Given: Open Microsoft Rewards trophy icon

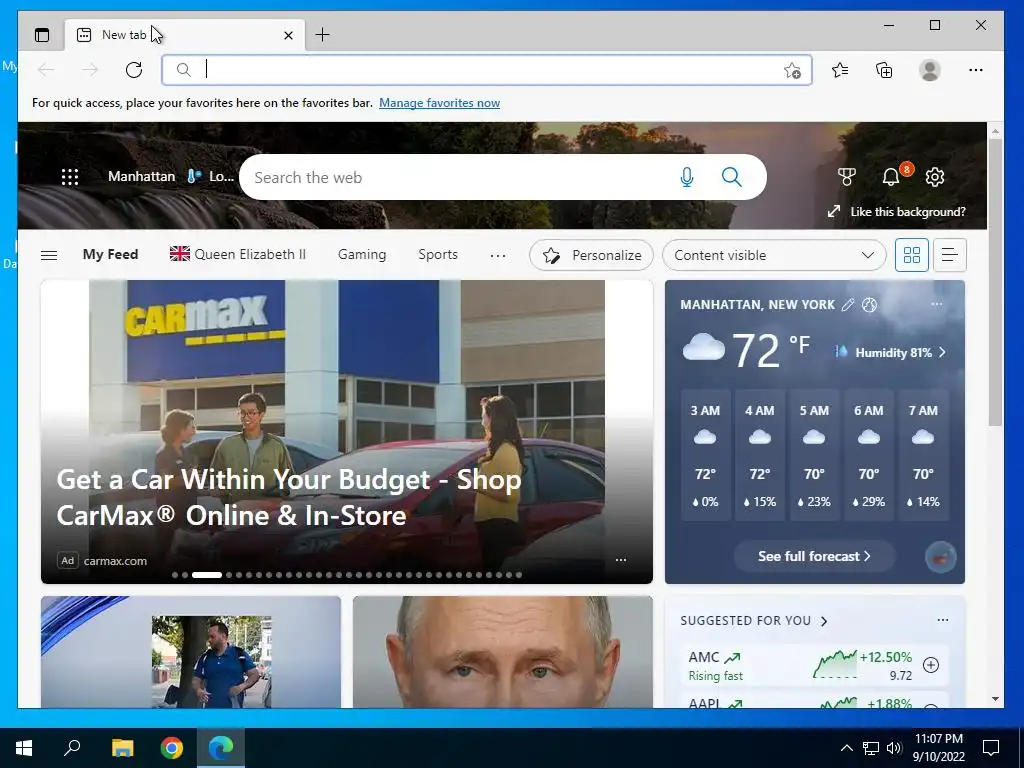Looking at the screenshot, I should [846, 177].
